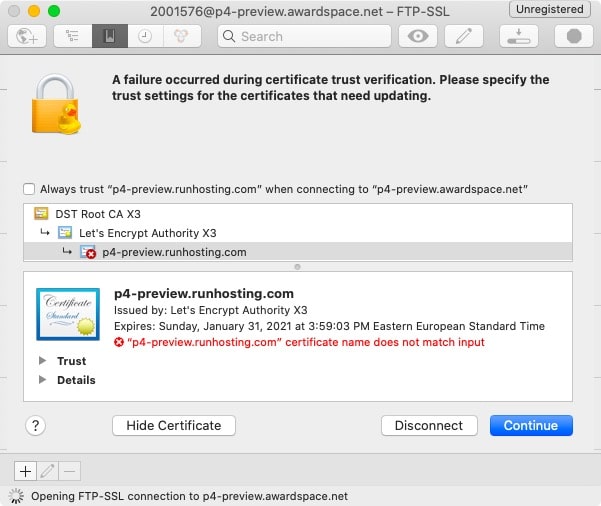Add a bookmark with the plus button
This screenshot has width=601, height=506.
[25, 471]
